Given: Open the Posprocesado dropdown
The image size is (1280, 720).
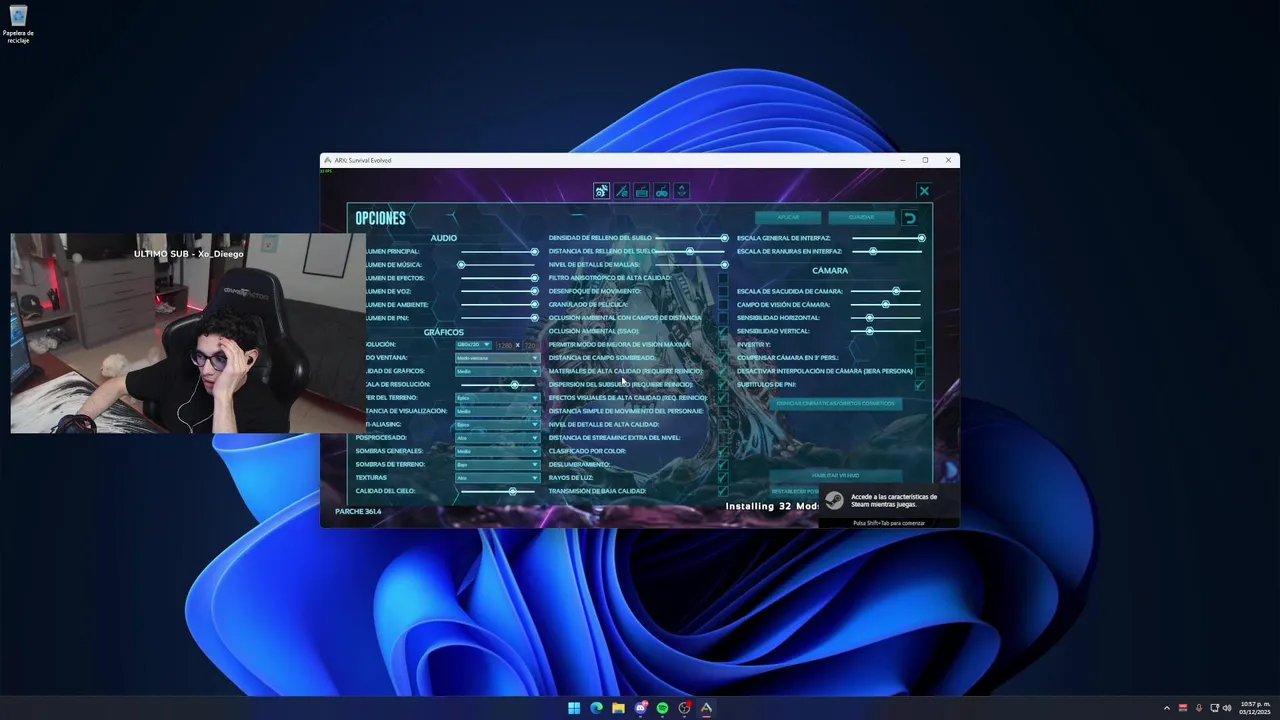Looking at the screenshot, I should [x=497, y=438].
